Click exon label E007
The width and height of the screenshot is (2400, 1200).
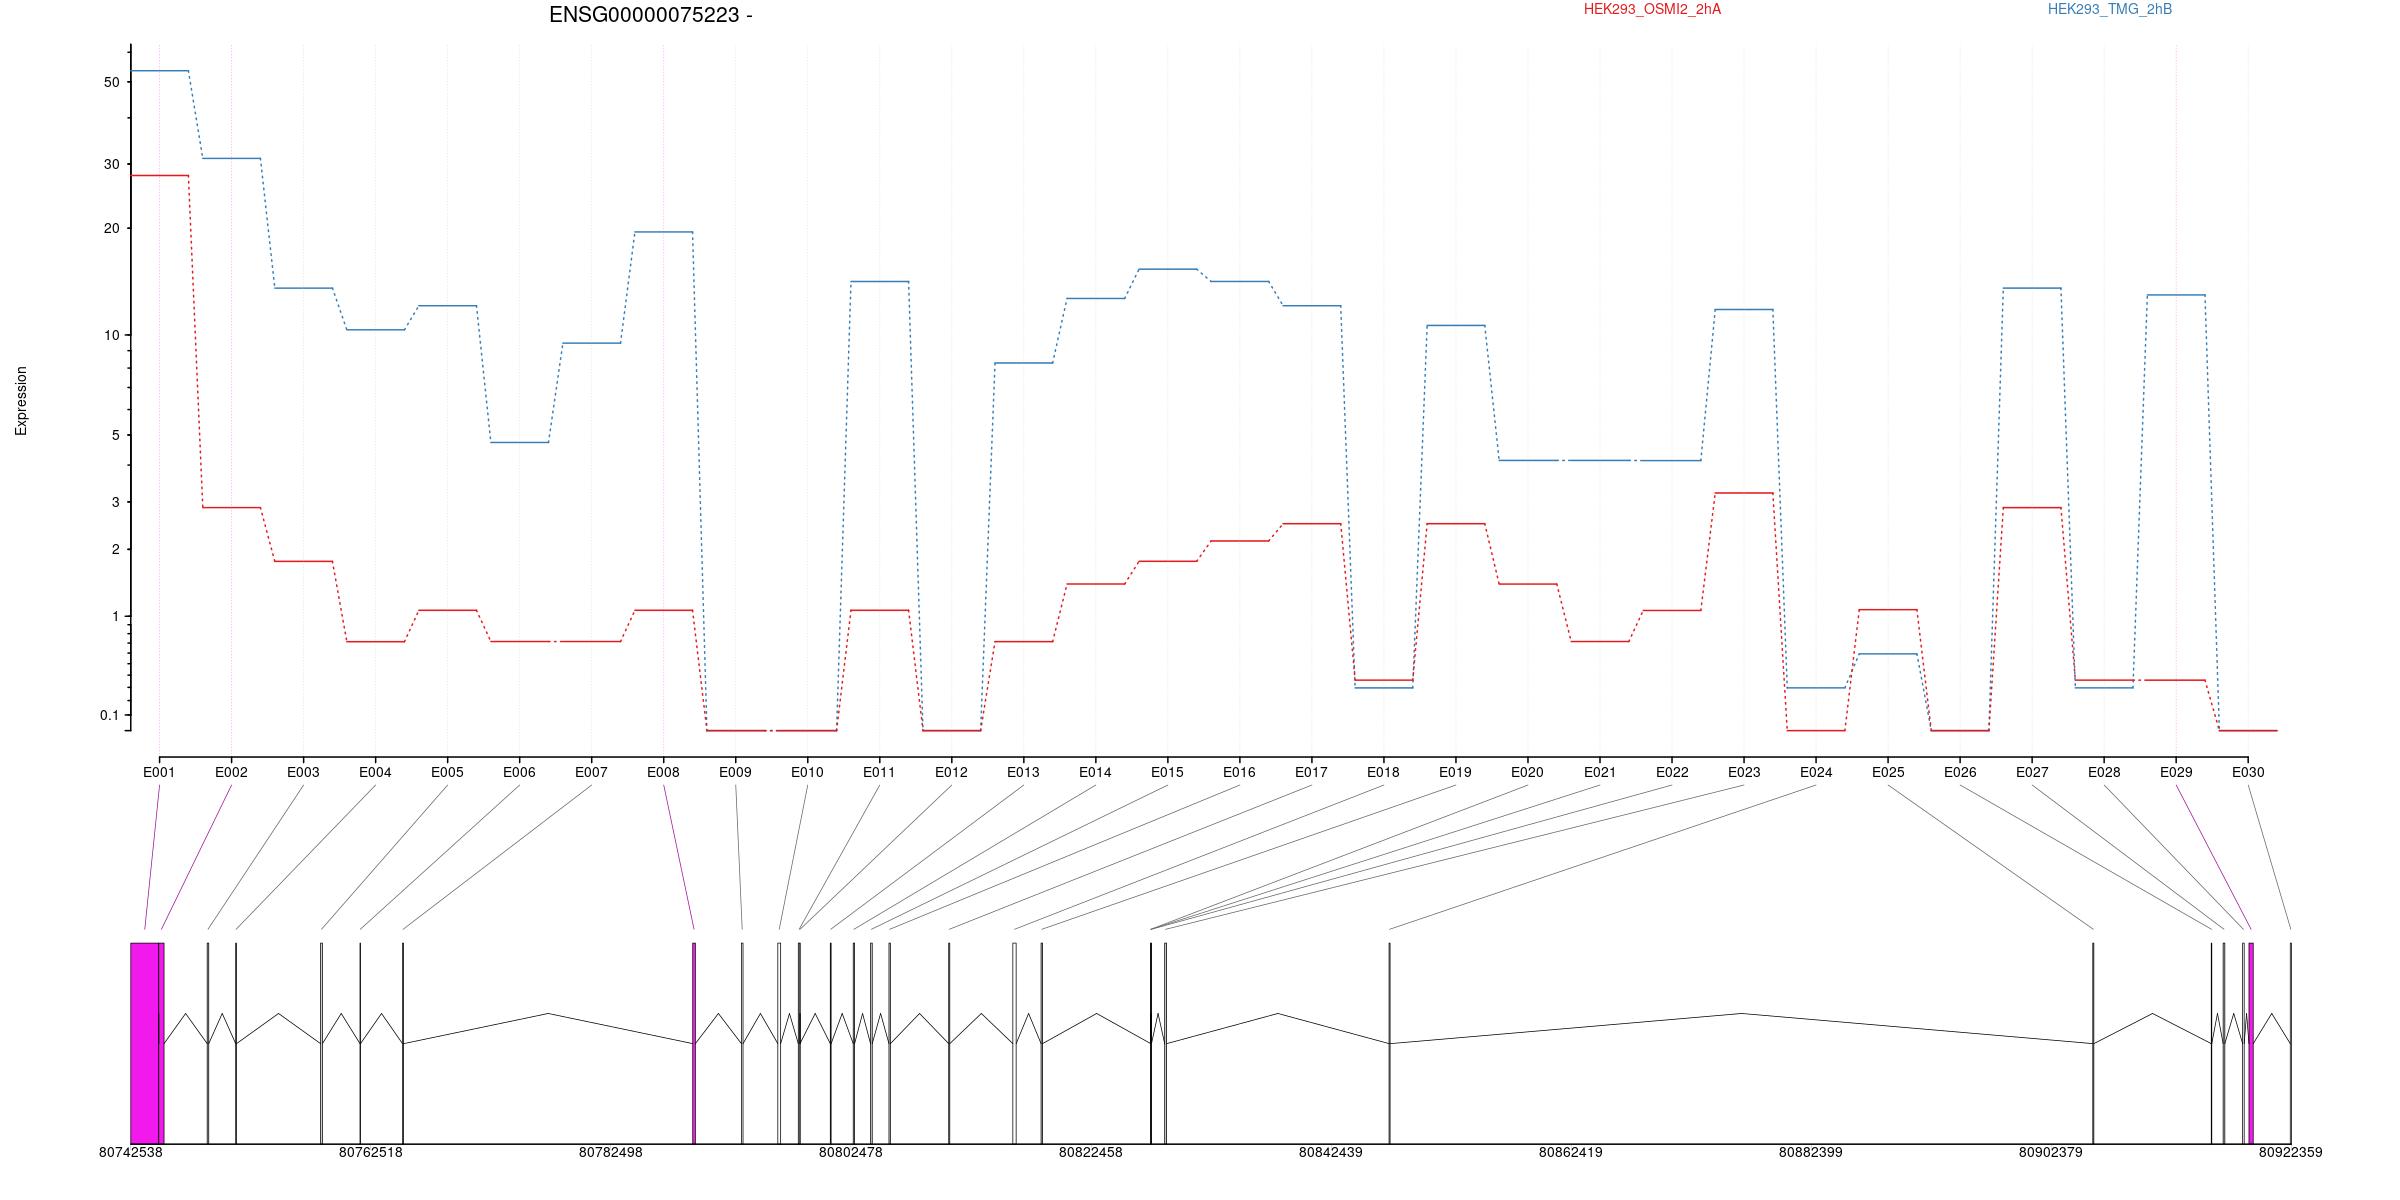pos(591,772)
